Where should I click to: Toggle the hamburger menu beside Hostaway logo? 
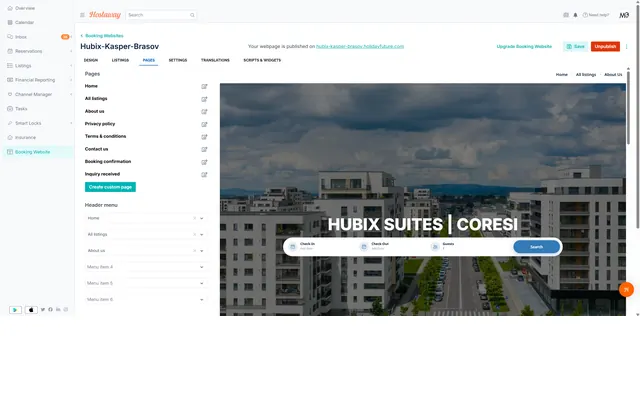click(x=82, y=15)
